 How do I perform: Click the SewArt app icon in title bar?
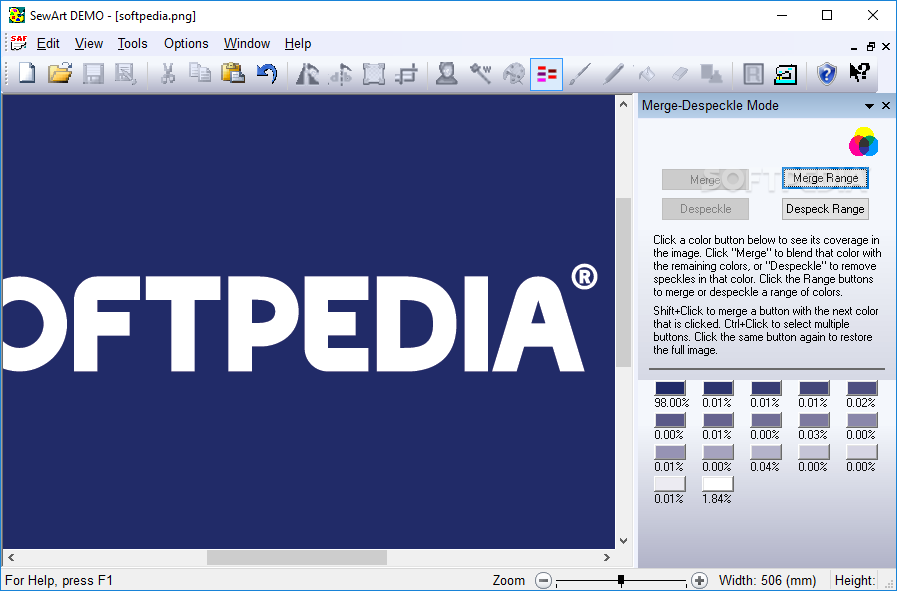point(17,15)
